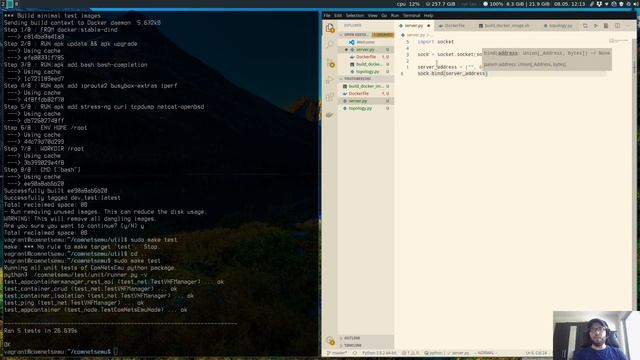The width and height of the screenshot is (640, 360).
Task: Click the NORMAL vim mode indicator in status bar
Action: (485, 353)
